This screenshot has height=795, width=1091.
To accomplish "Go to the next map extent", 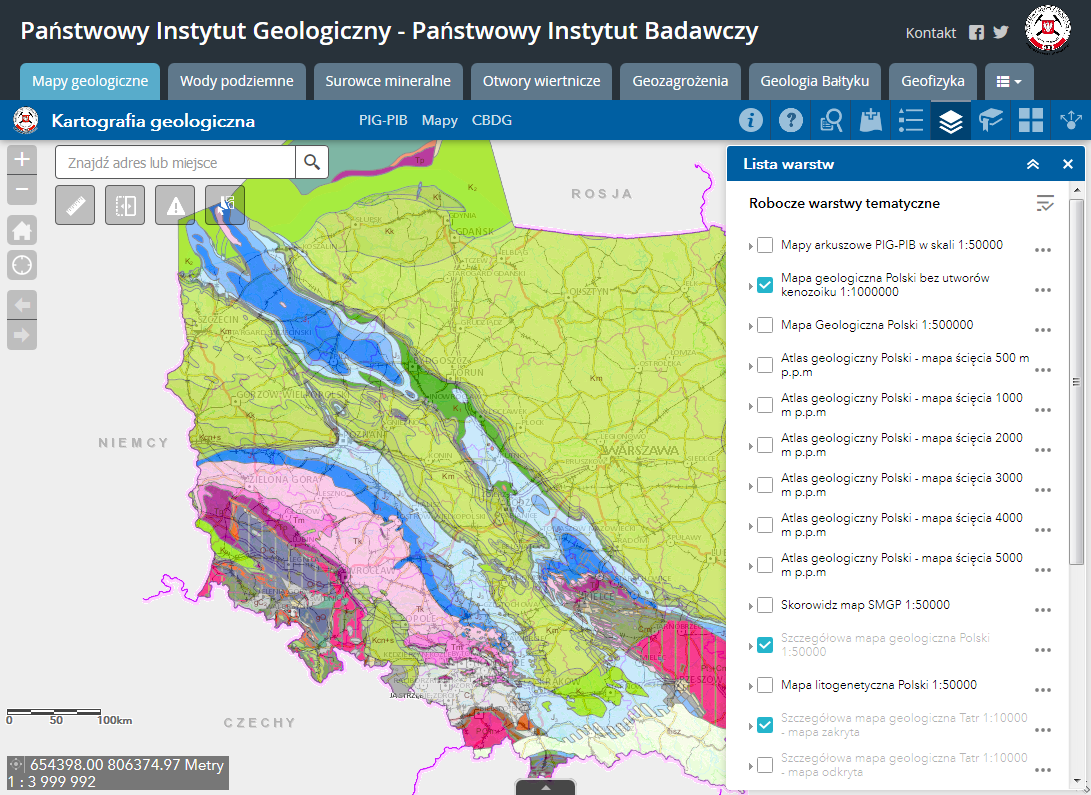I will click(x=22, y=335).
